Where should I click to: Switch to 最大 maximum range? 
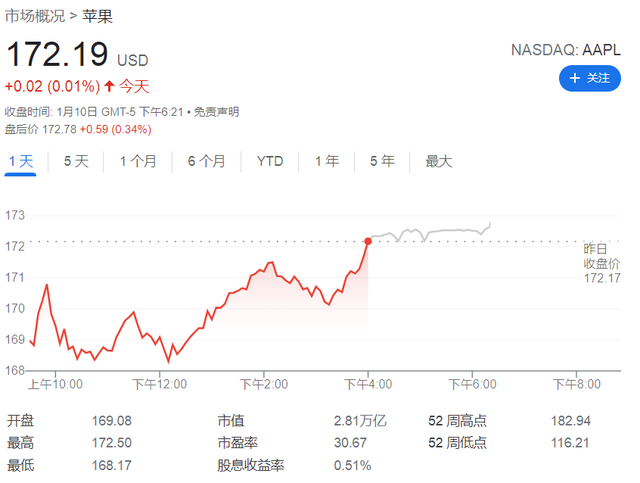[x=439, y=161]
